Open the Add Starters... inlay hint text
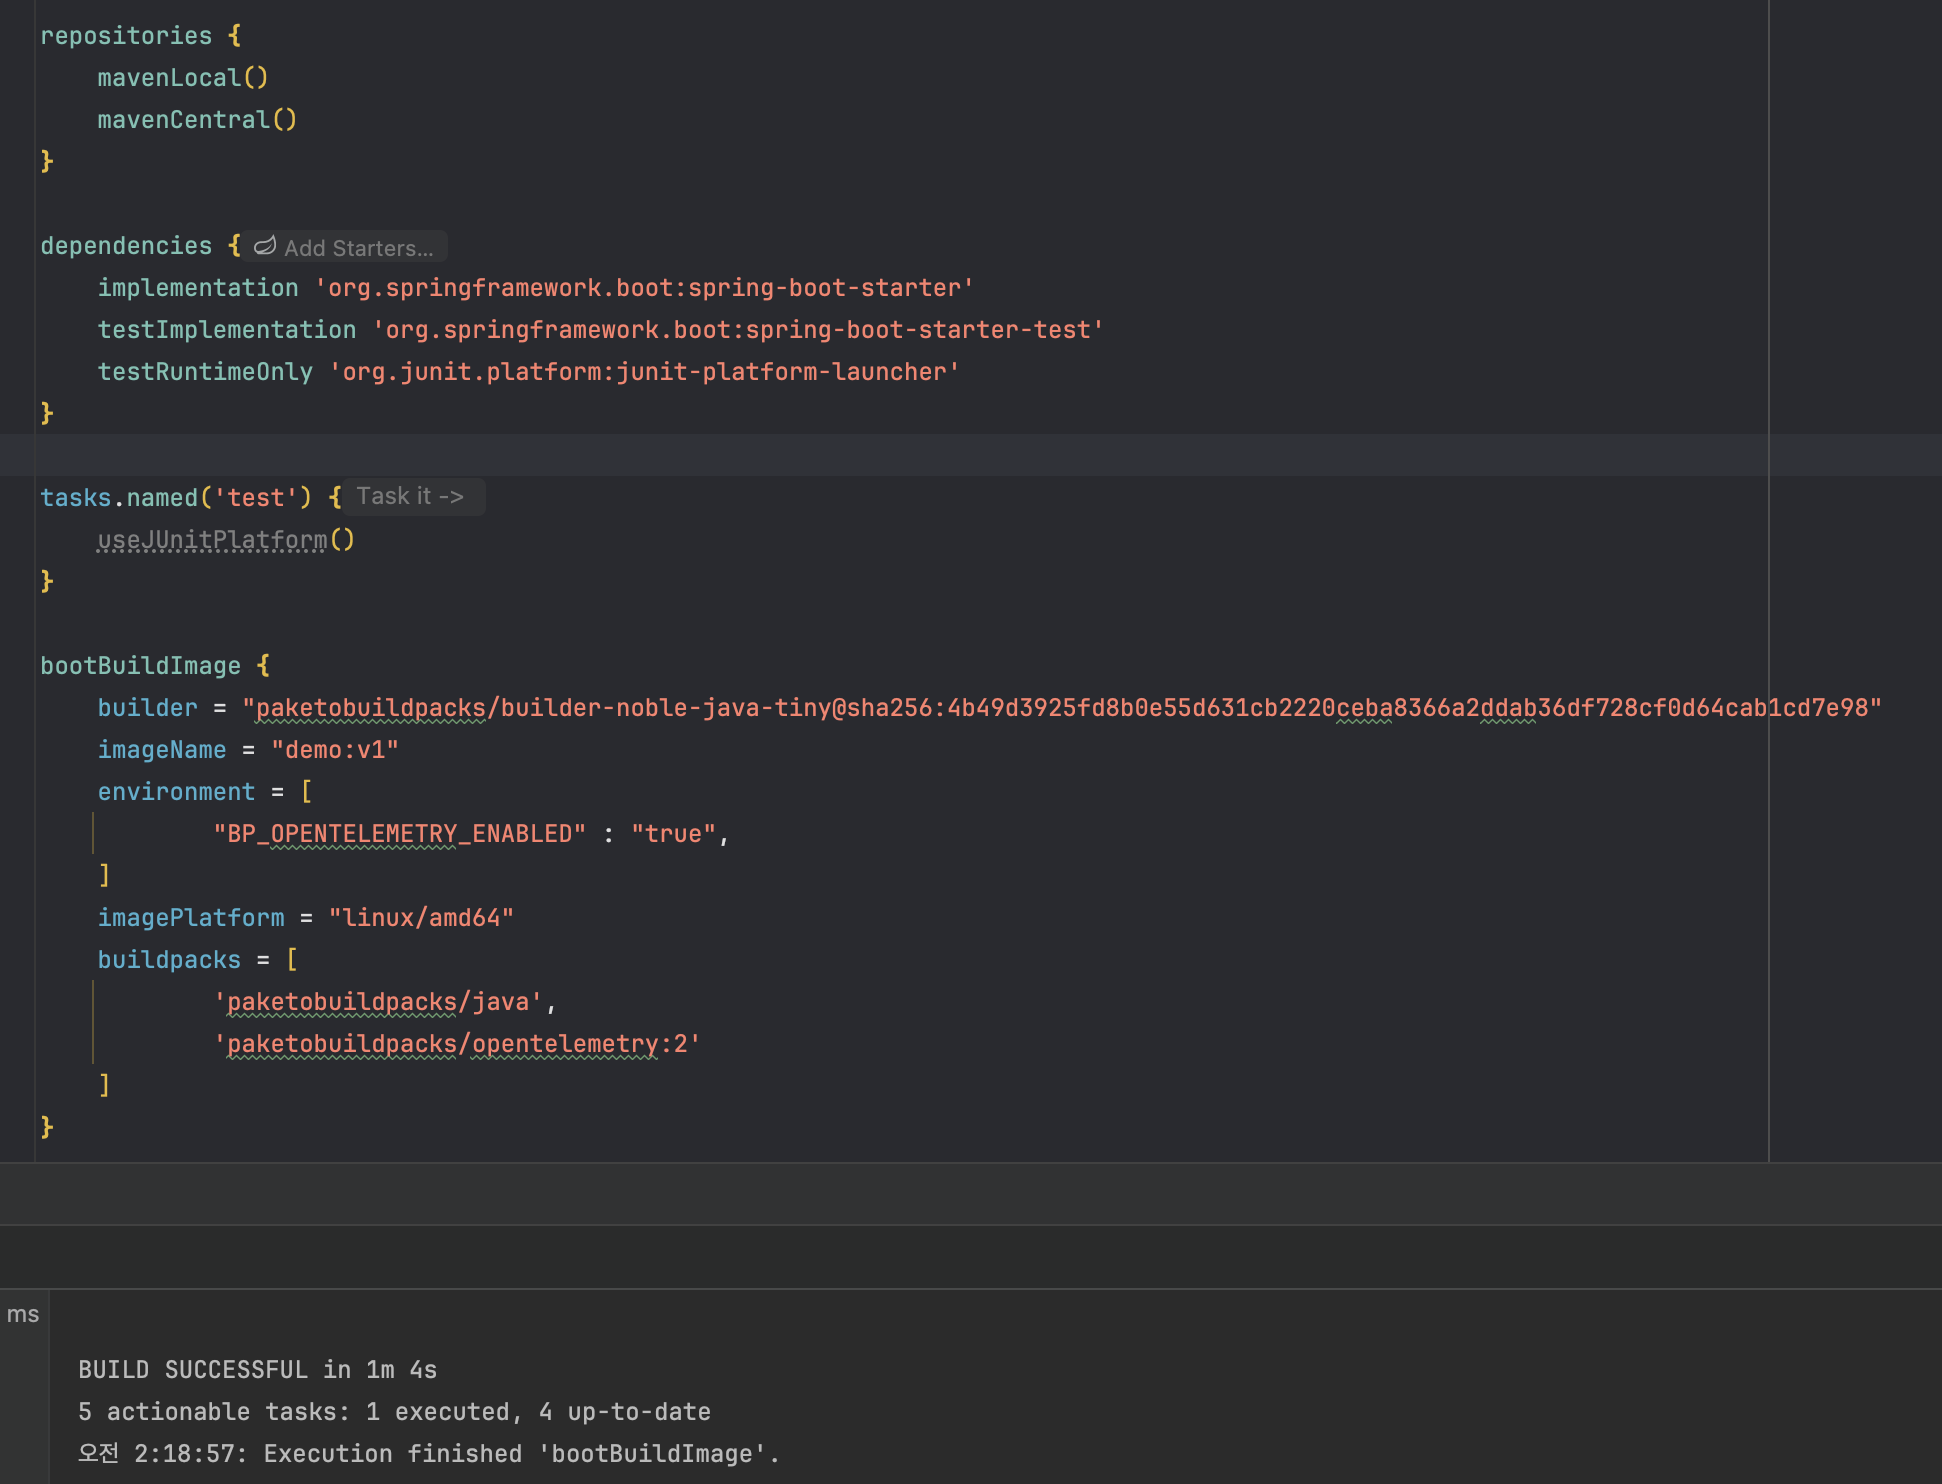The width and height of the screenshot is (1942, 1484). click(358, 248)
